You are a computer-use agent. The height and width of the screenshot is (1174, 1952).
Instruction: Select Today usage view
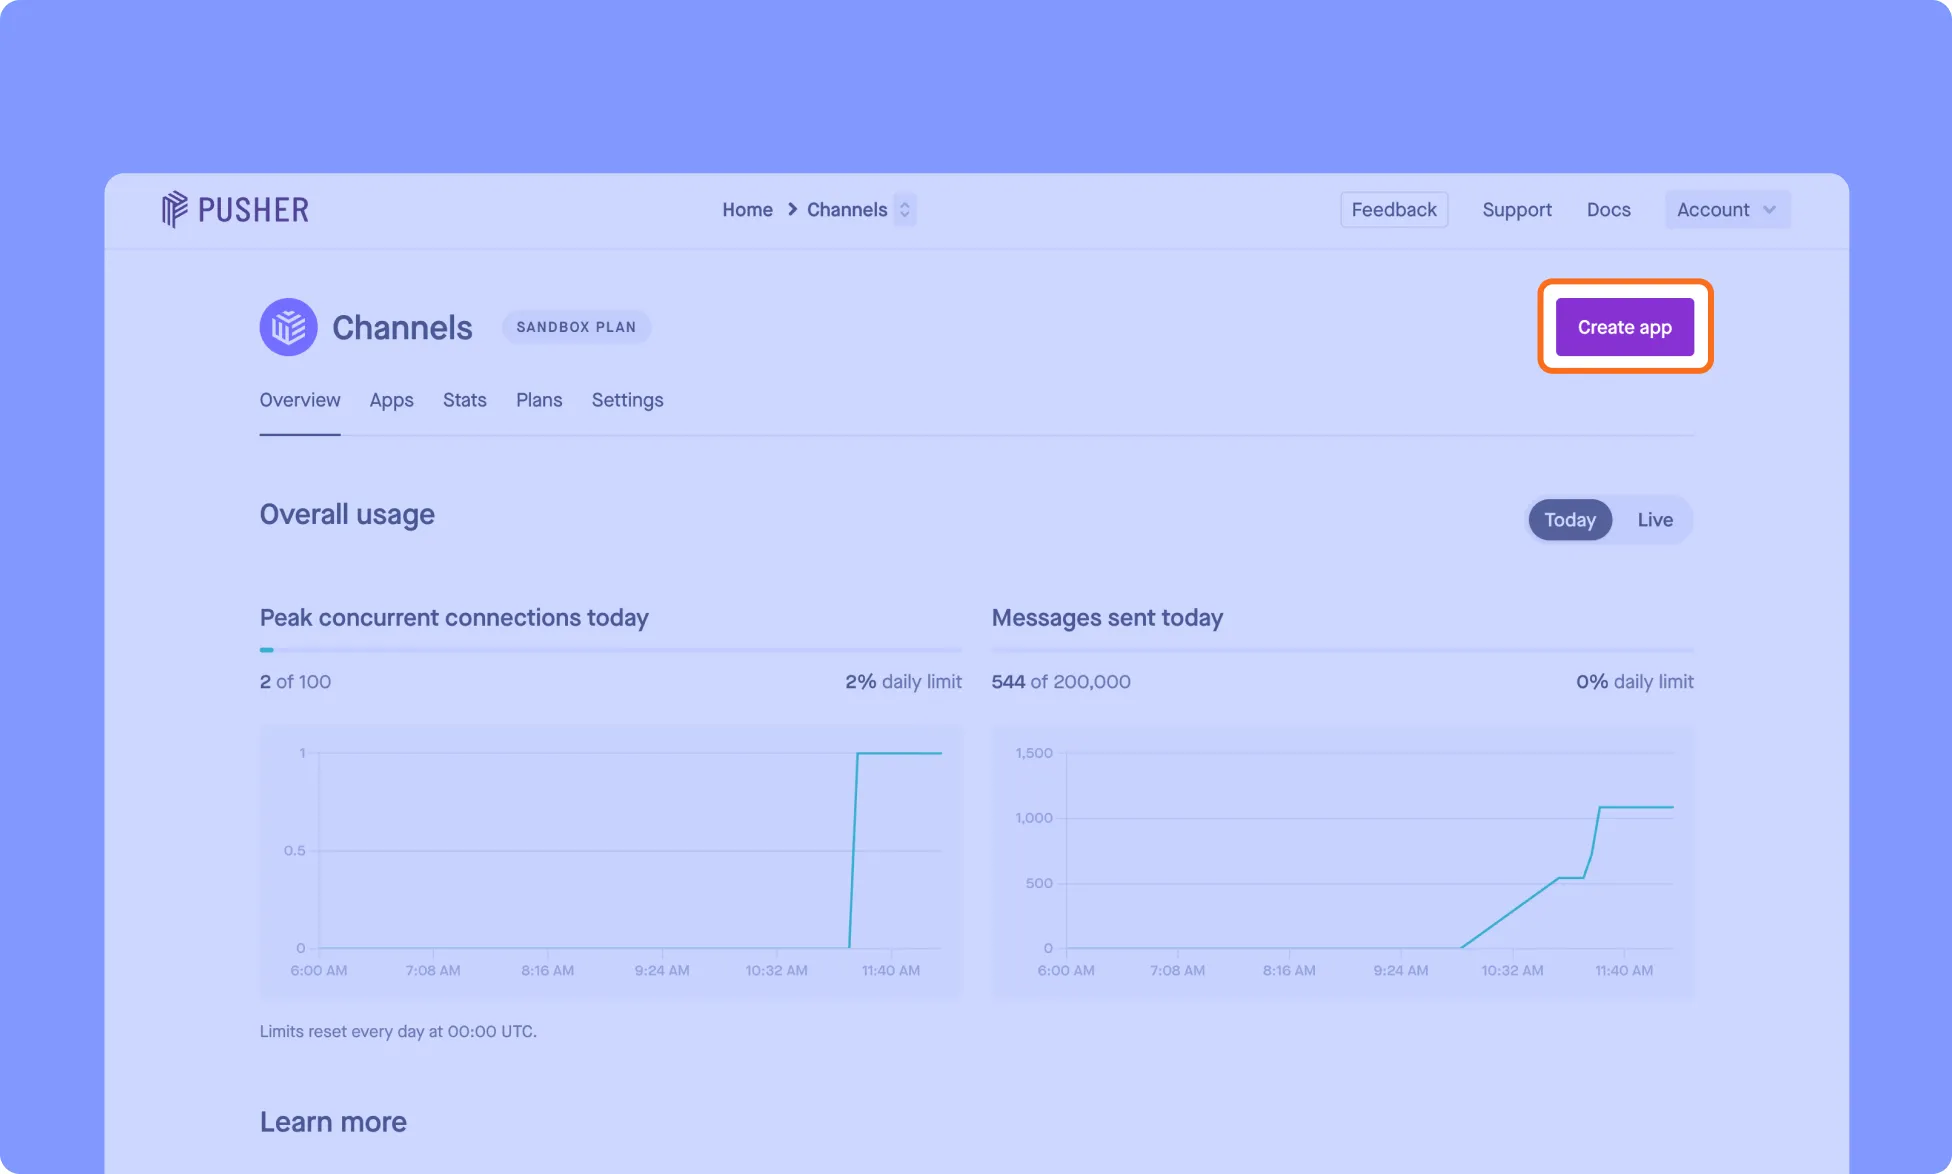click(1570, 520)
